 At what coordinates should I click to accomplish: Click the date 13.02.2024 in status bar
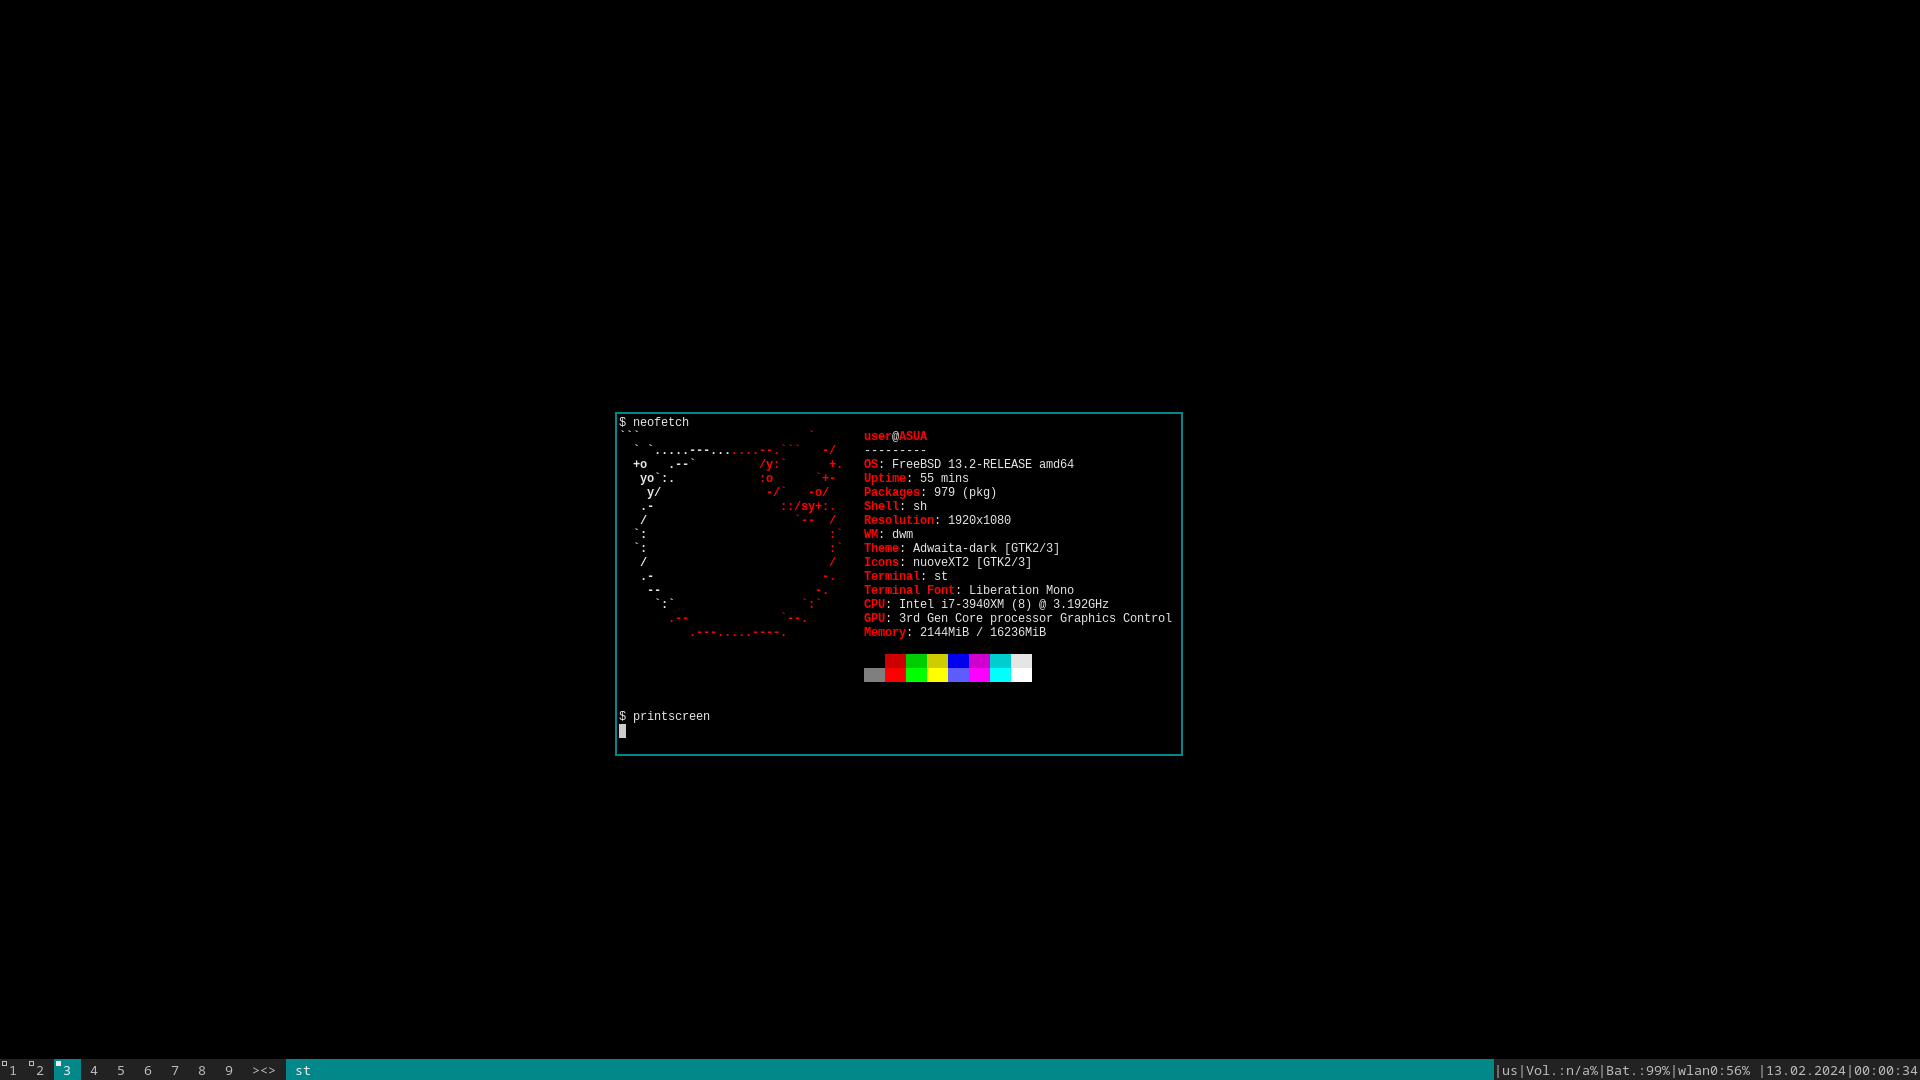point(1805,1070)
